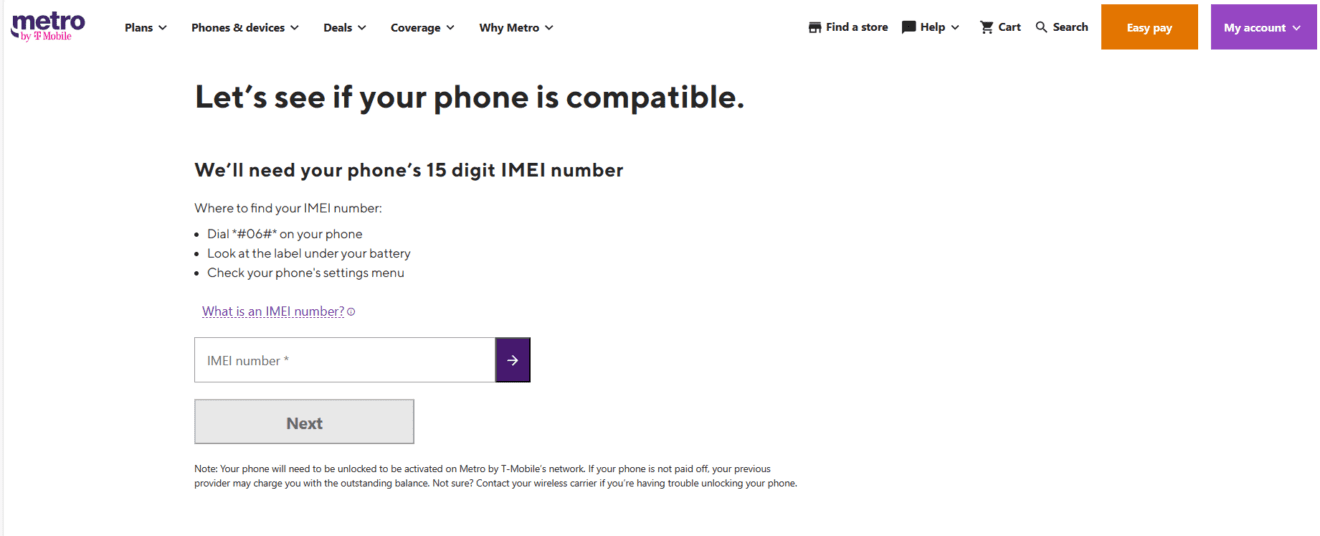Open the Deals dropdown
Image resolution: width=1320 pixels, height=536 pixels.
pyautogui.click(x=345, y=28)
